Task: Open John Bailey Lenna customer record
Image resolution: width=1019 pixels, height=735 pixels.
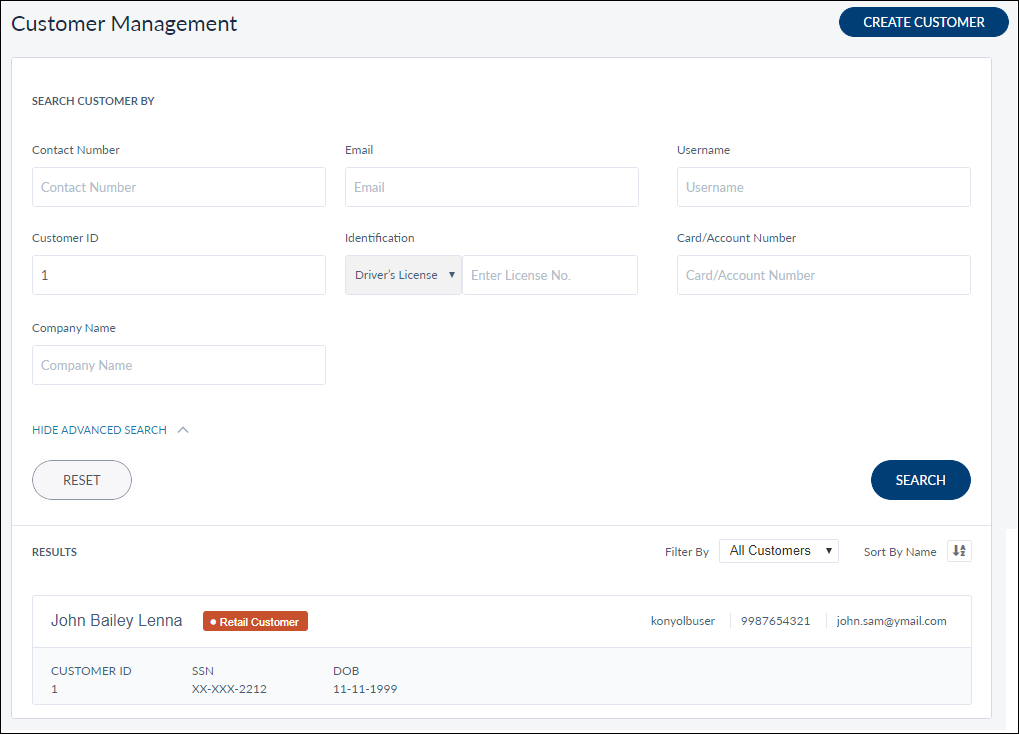Action: [117, 621]
